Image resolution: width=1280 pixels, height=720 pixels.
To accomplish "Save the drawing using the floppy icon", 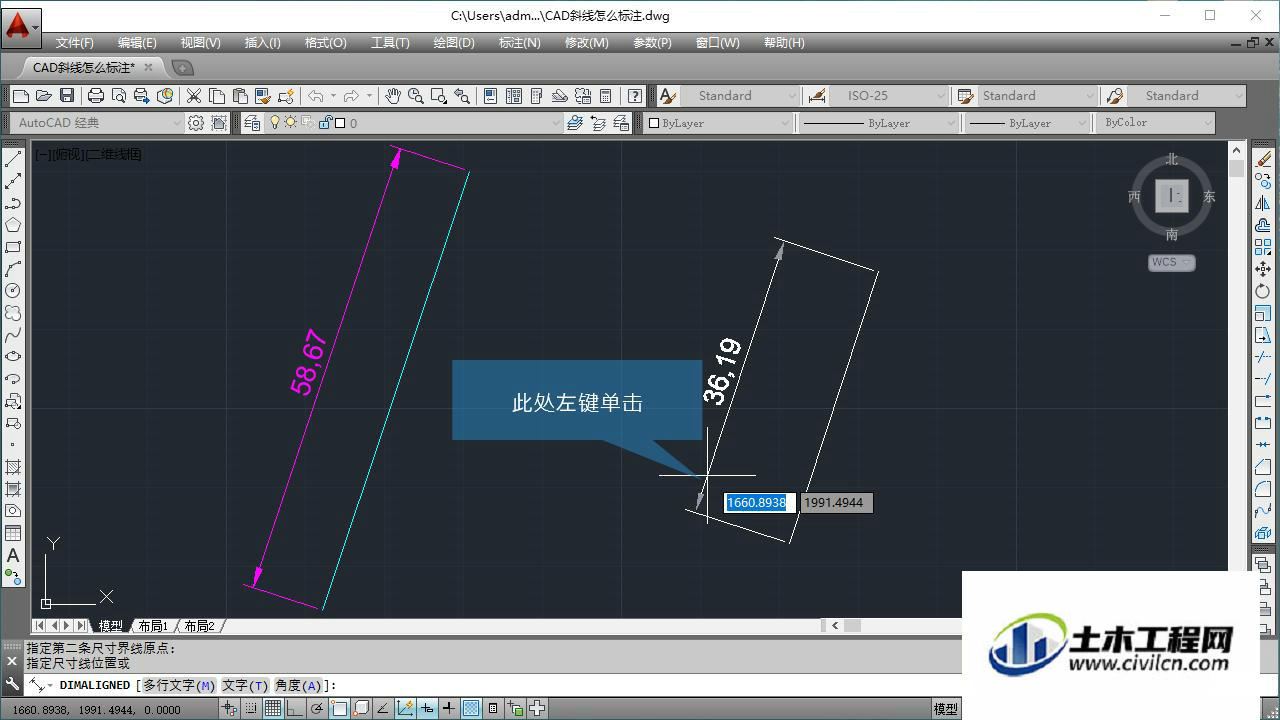I will coord(67,96).
